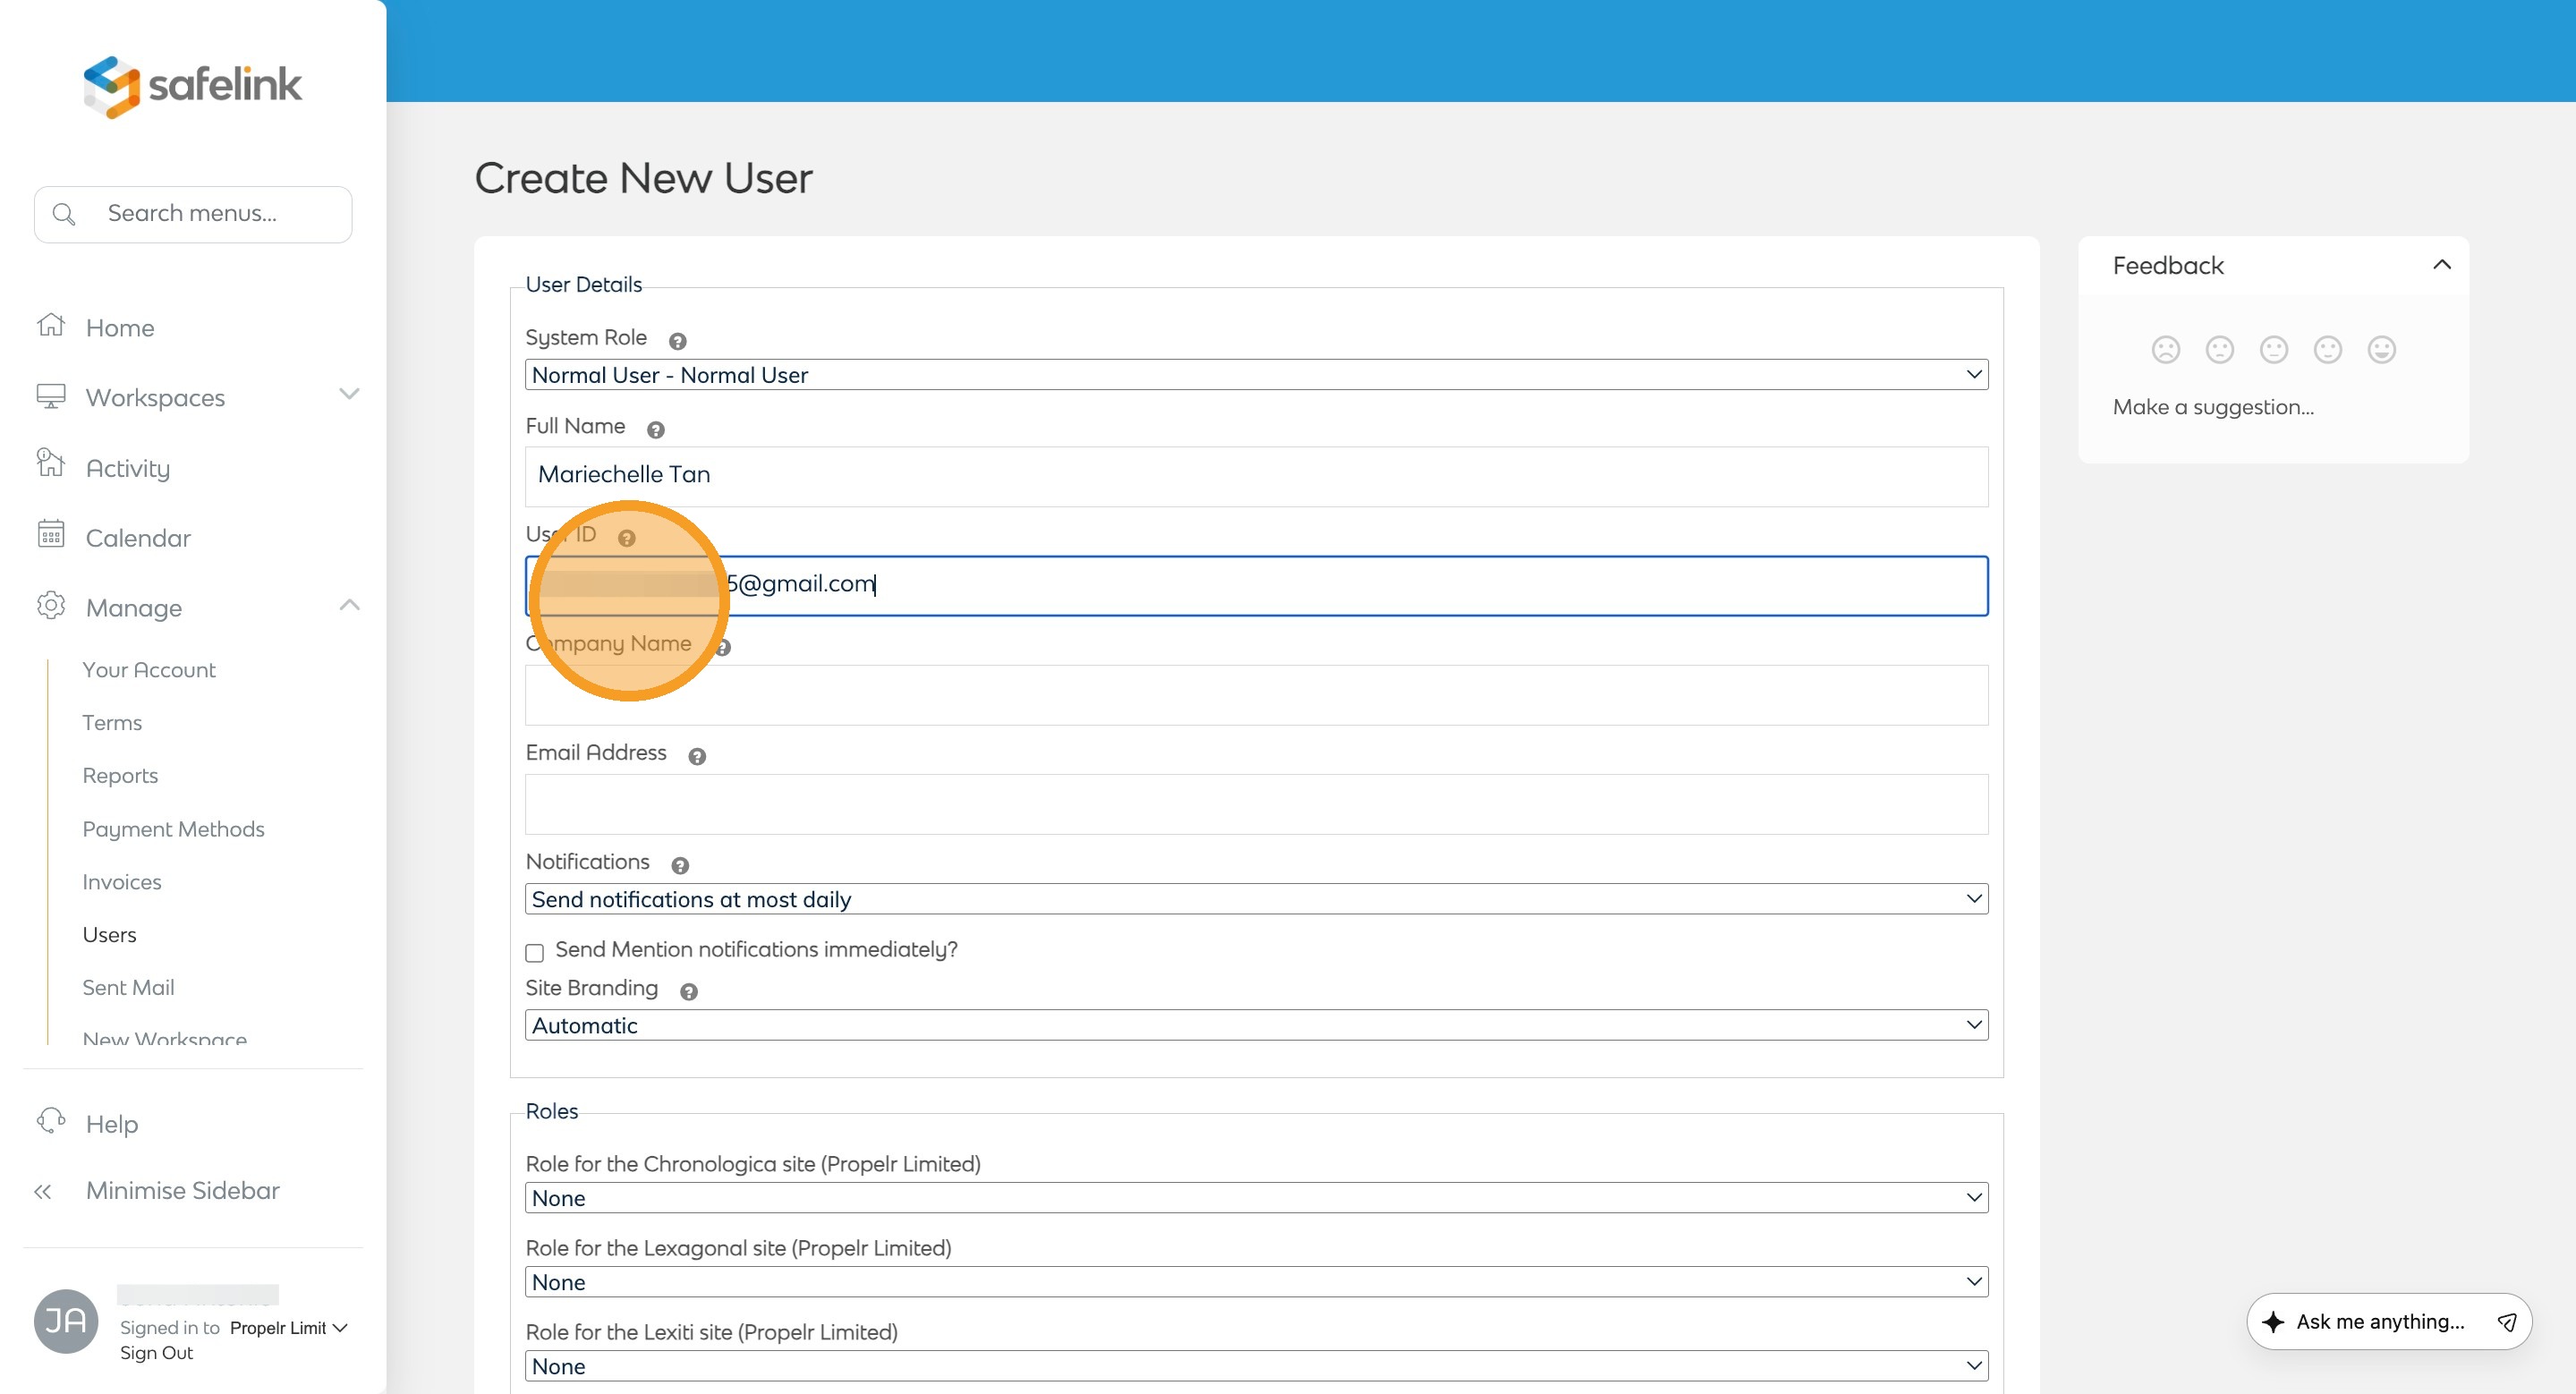
Task: Click the send icon in Ask me anything
Action: click(x=2506, y=1322)
